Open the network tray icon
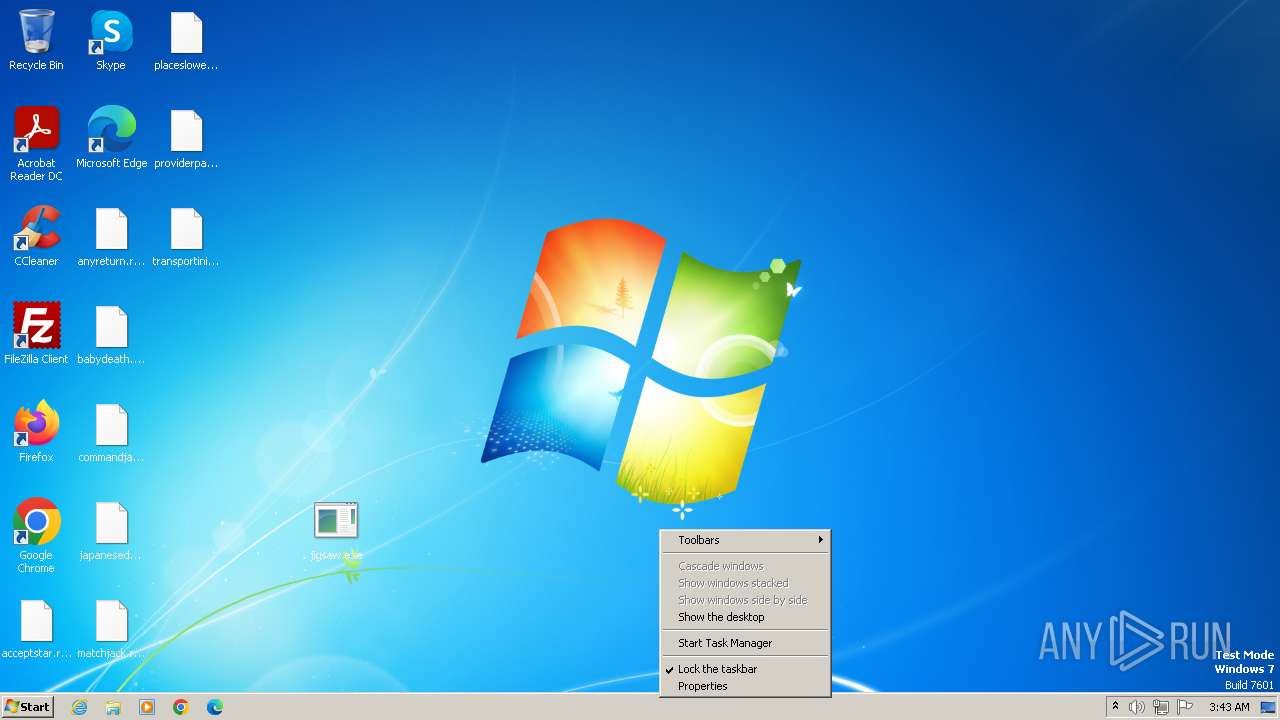1280x720 pixels. (1161, 707)
